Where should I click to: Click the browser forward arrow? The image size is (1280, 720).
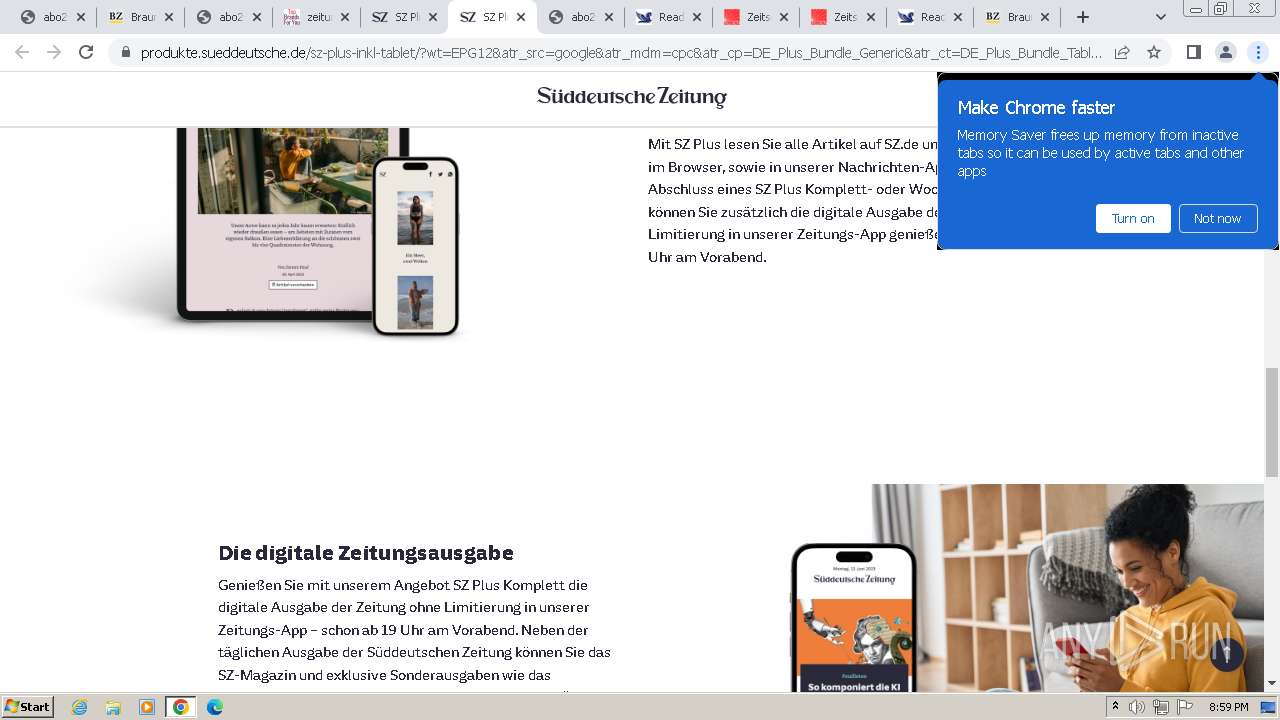pyautogui.click(x=54, y=52)
